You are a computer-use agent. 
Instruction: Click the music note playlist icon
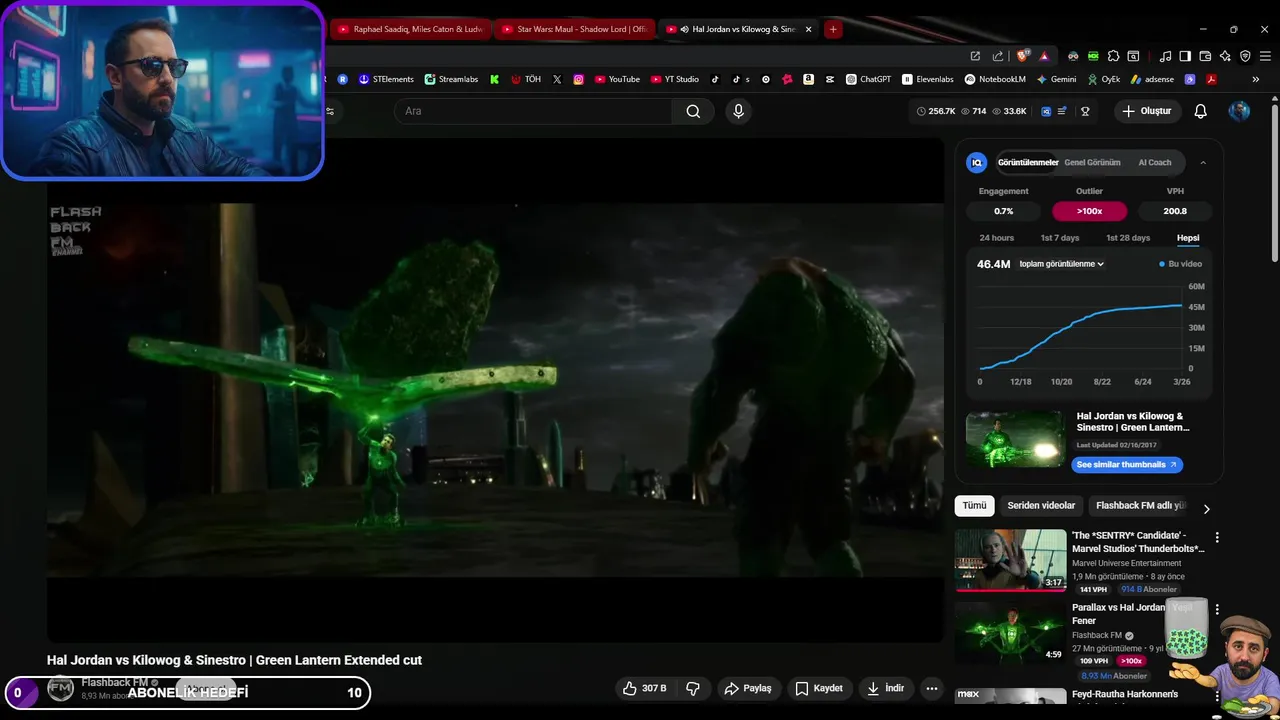coord(1165,56)
